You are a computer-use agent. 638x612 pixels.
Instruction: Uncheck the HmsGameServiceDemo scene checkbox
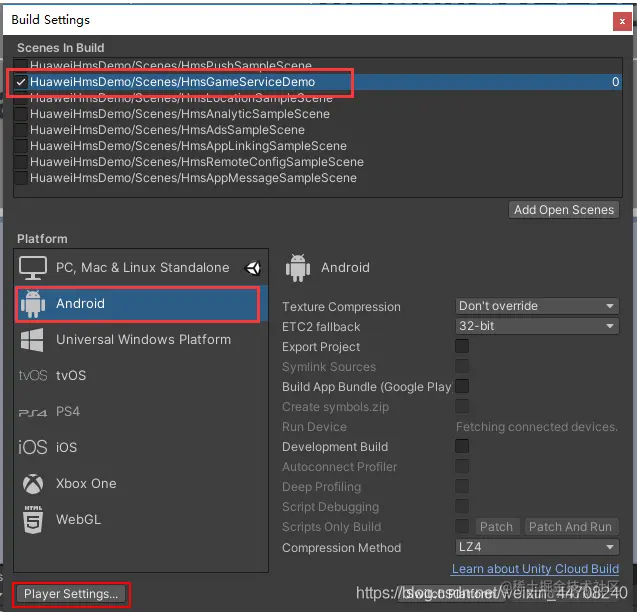pos(21,82)
